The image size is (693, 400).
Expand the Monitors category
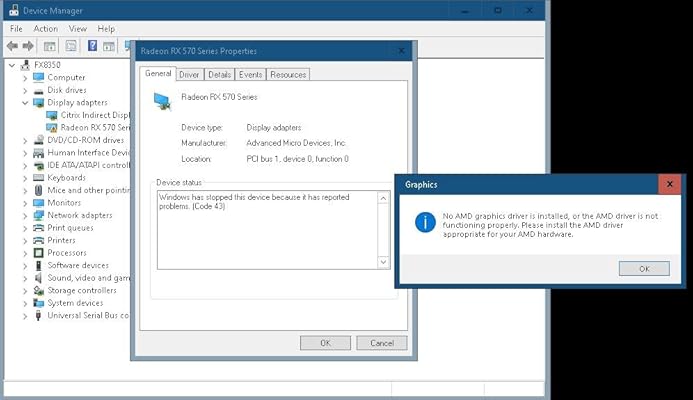click(x=25, y=203)
